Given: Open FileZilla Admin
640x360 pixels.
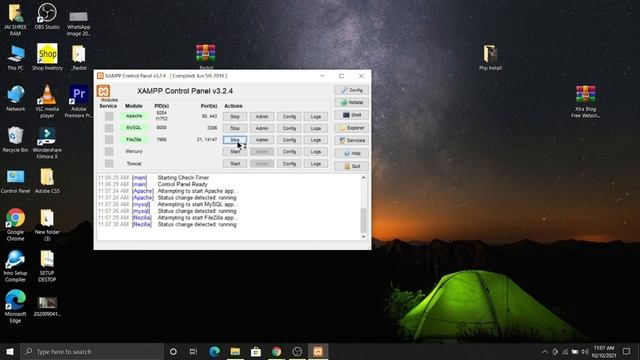Looking at the screenshot, I should point(262,140).
